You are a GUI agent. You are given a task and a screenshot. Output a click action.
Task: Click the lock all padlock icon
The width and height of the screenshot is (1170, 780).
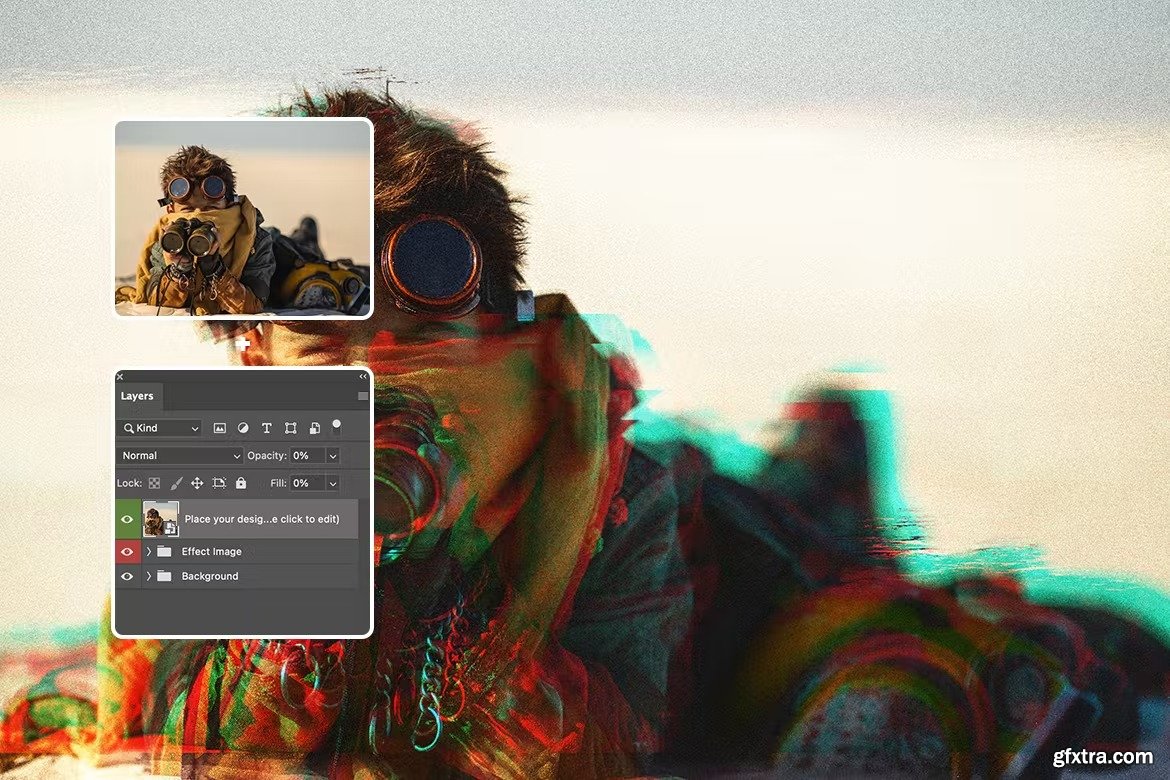click(x=241, y=483)
